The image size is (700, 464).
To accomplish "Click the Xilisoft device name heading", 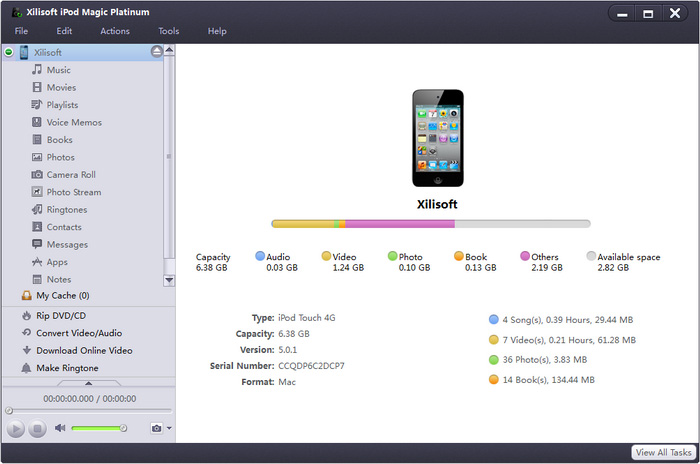I will (x=437, y=204).
